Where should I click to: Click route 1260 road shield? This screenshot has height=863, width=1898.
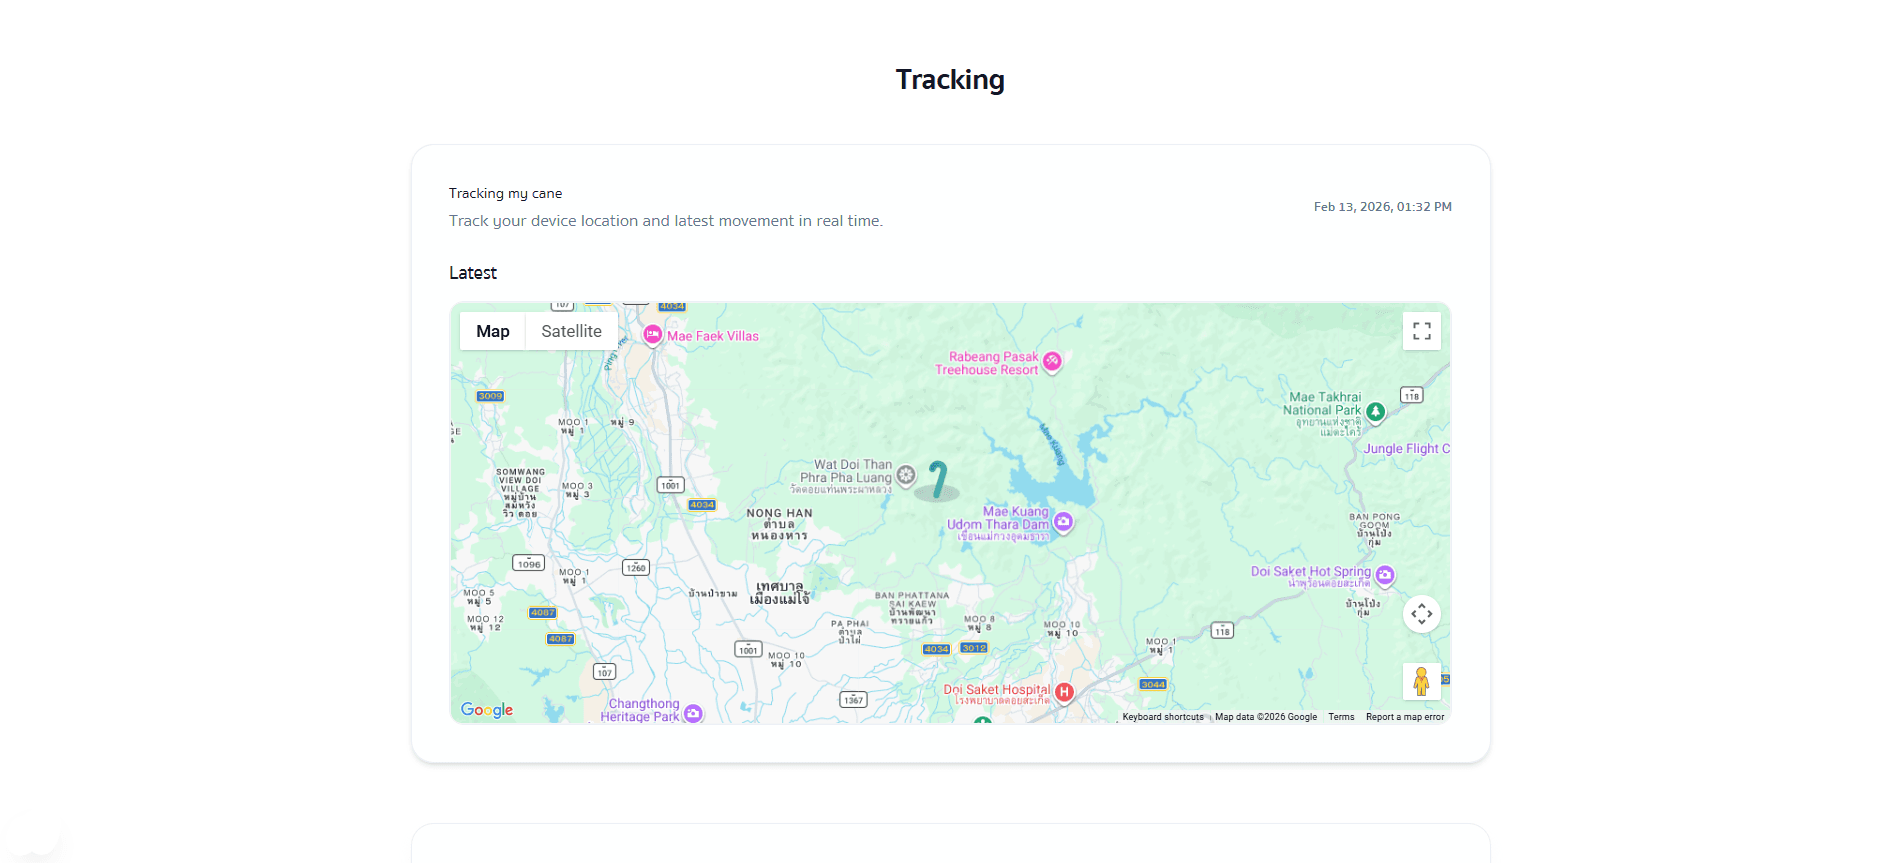pos(636,567)
